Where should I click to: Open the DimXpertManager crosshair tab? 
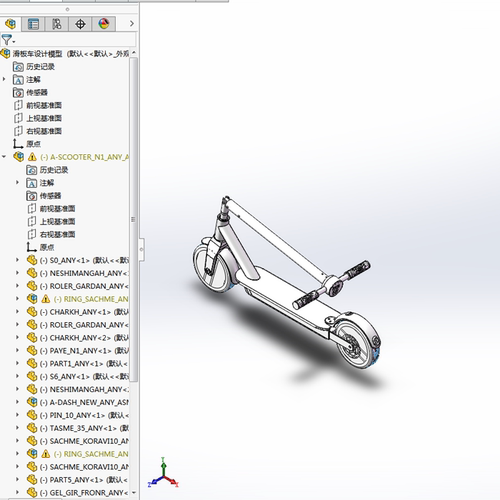[x=80, y=24]
